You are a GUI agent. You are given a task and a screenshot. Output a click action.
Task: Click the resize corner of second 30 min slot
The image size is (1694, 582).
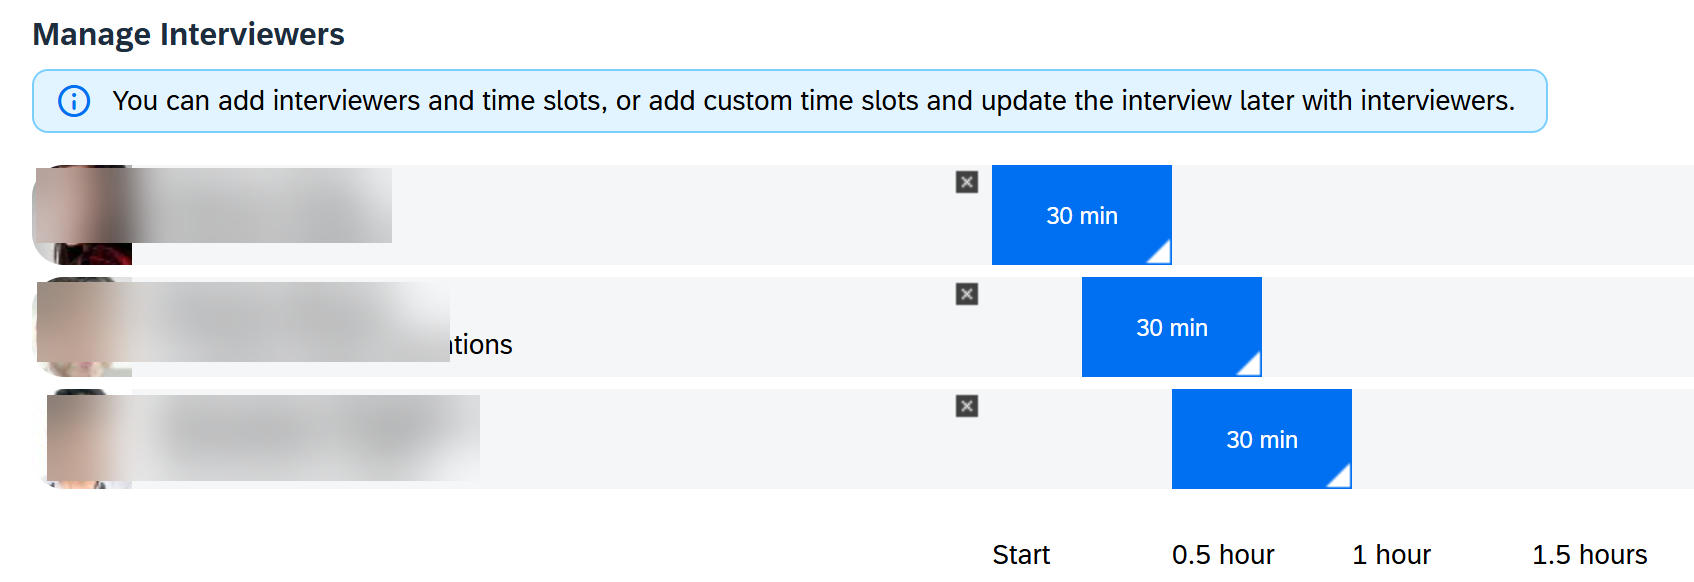coord(1250,365)
